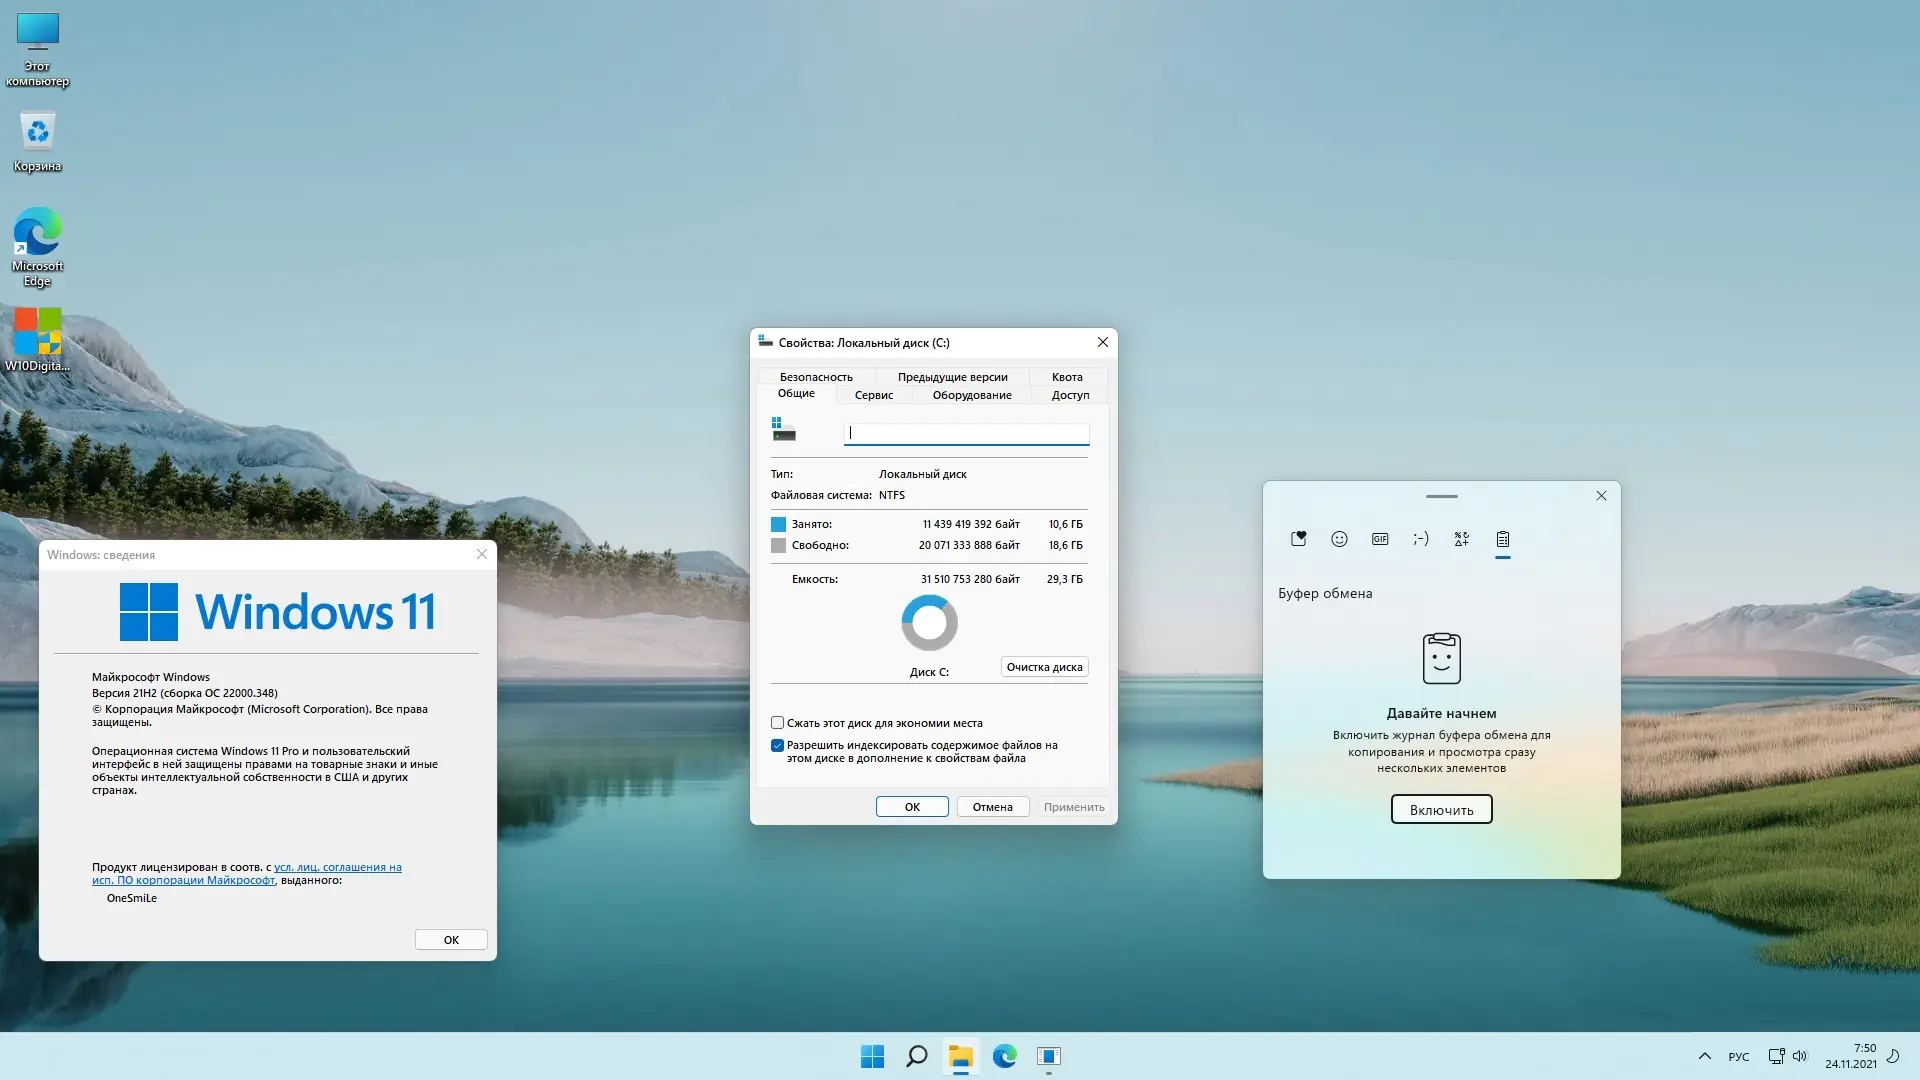Select the GIF tab icon
Screen dimensions: 1920x1080
point(1380,539)
